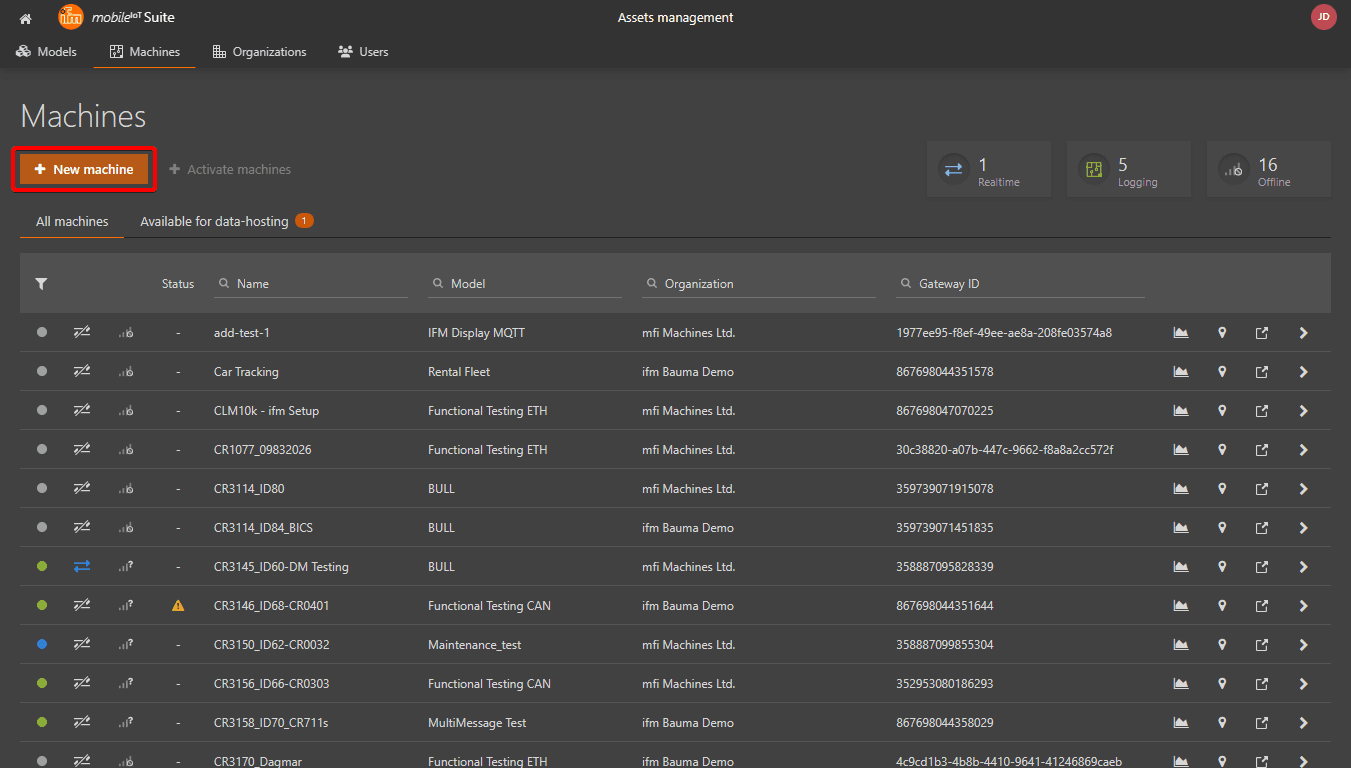The height and width of the screenshot is (768, 1351).
Task: Click the Realtime status counter tile
Action: pyautogui.click(x=988, y=170)
